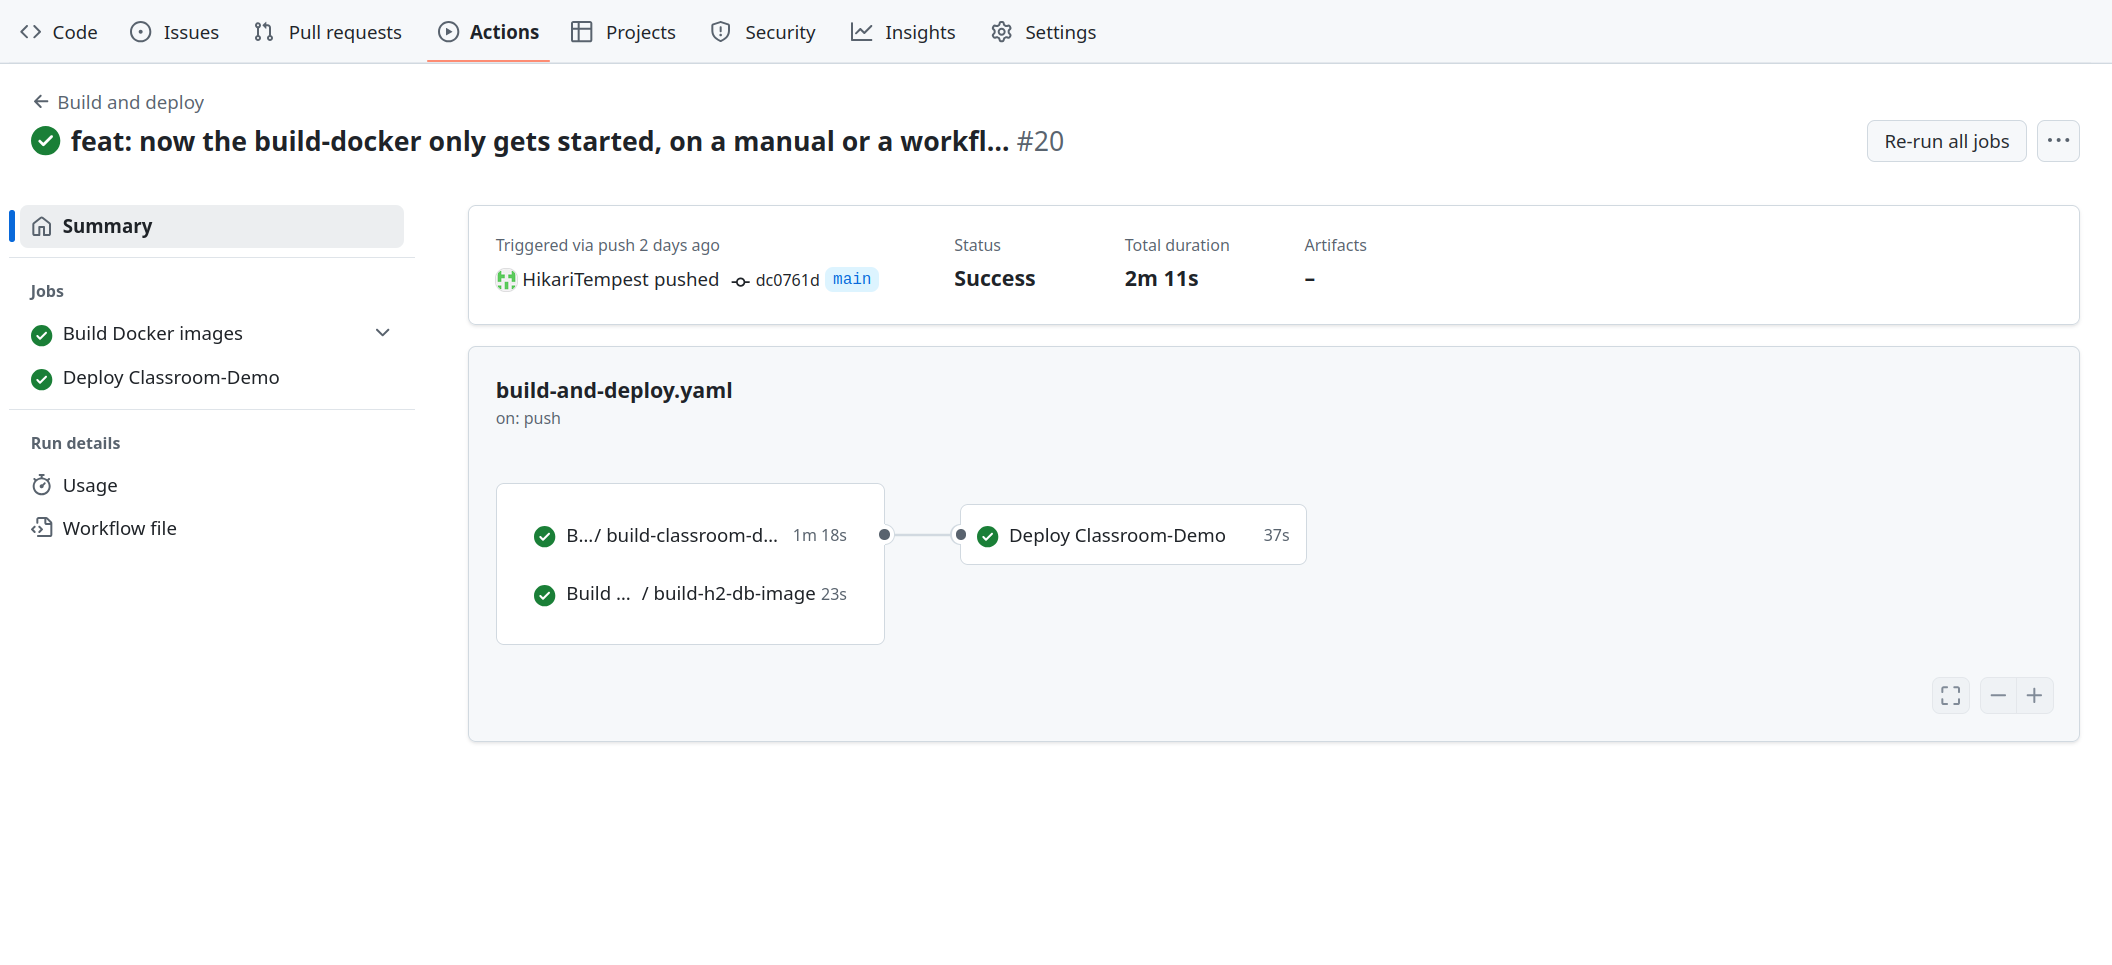Click the run number #20
This screenshot has height=965, width=2112.
(x=1040, y=141)
